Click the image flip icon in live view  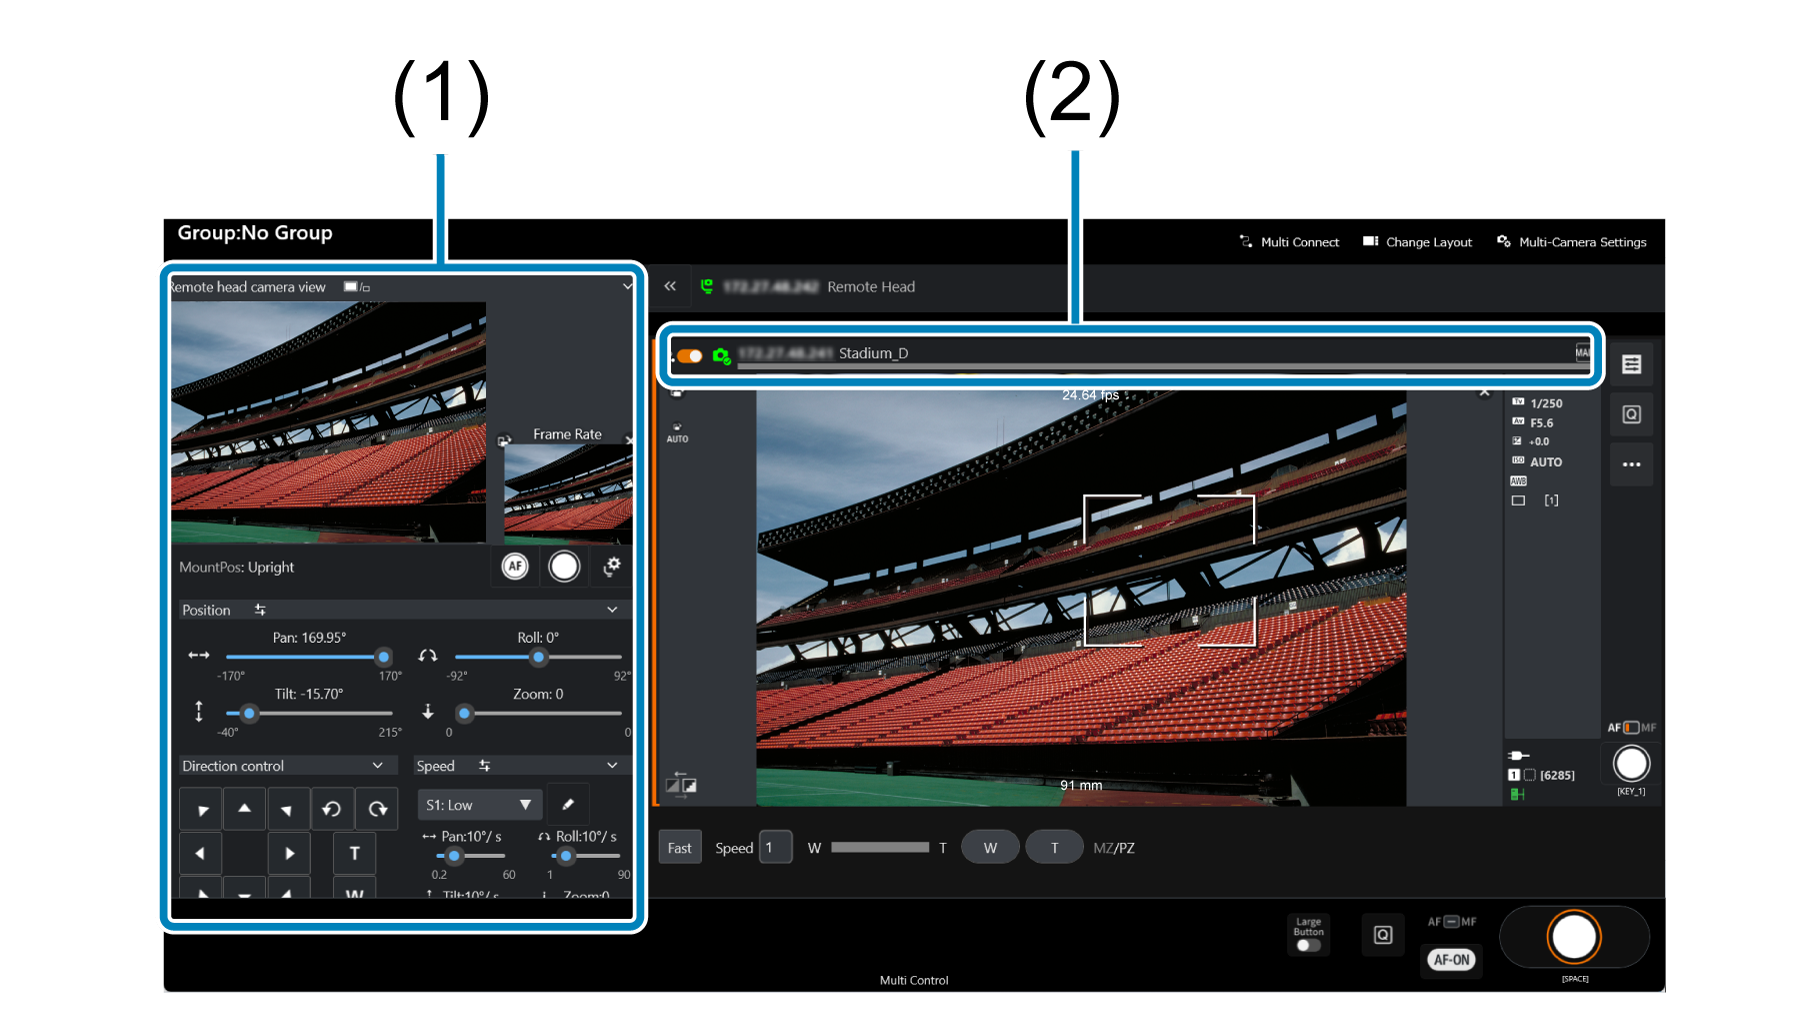tap(682, 783)
